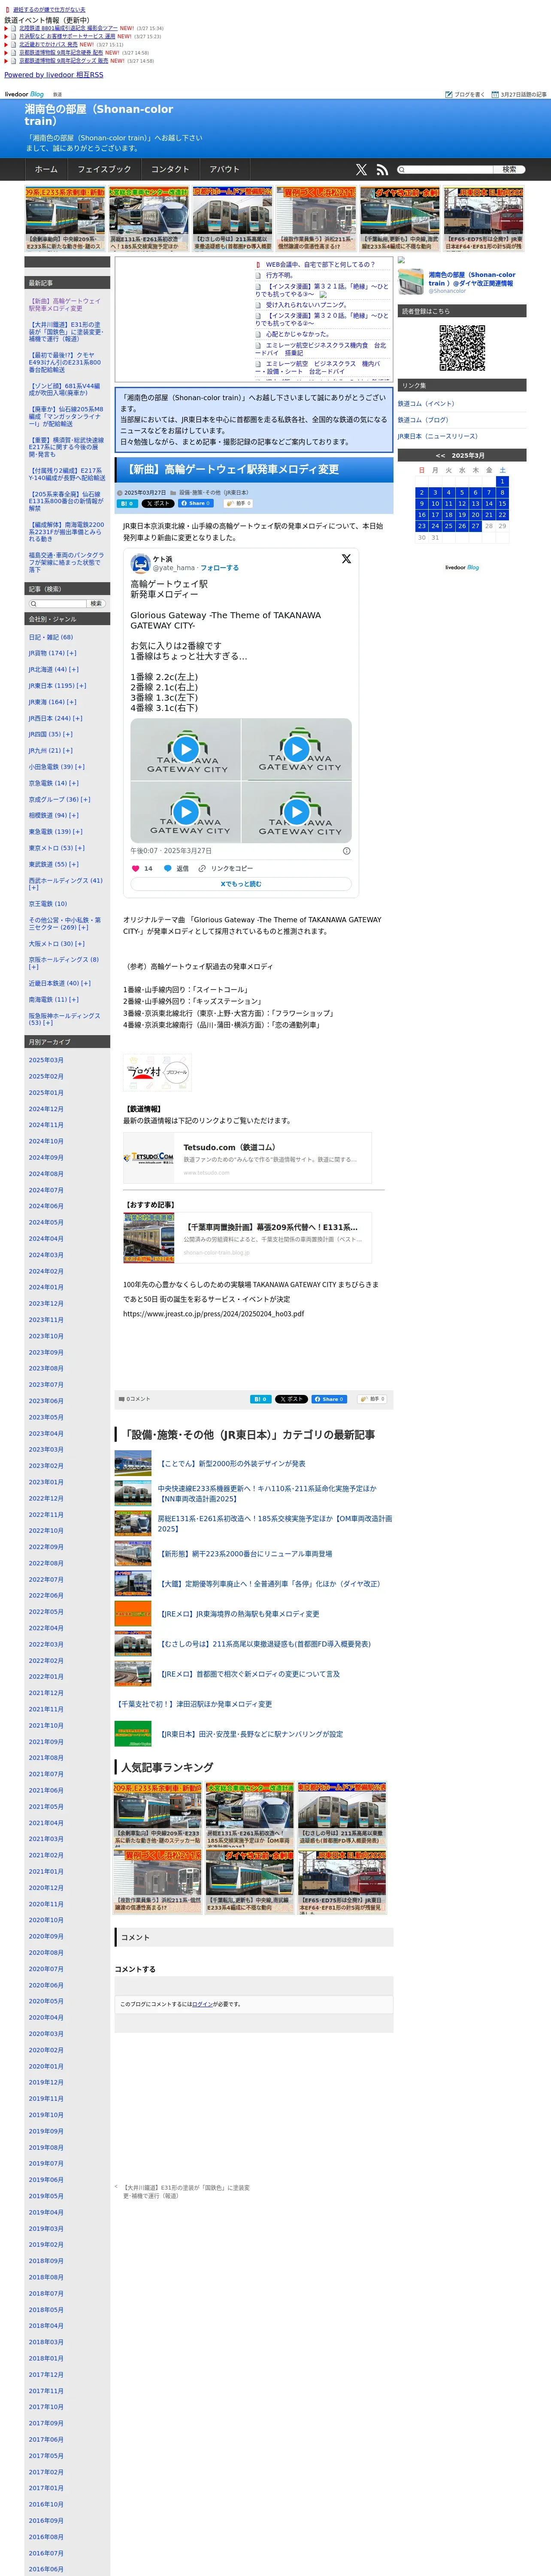Play the bottom-right 4番線 melody video
Image resolution: width=551 pixels, height=2576 pixels.
(297, 811)
